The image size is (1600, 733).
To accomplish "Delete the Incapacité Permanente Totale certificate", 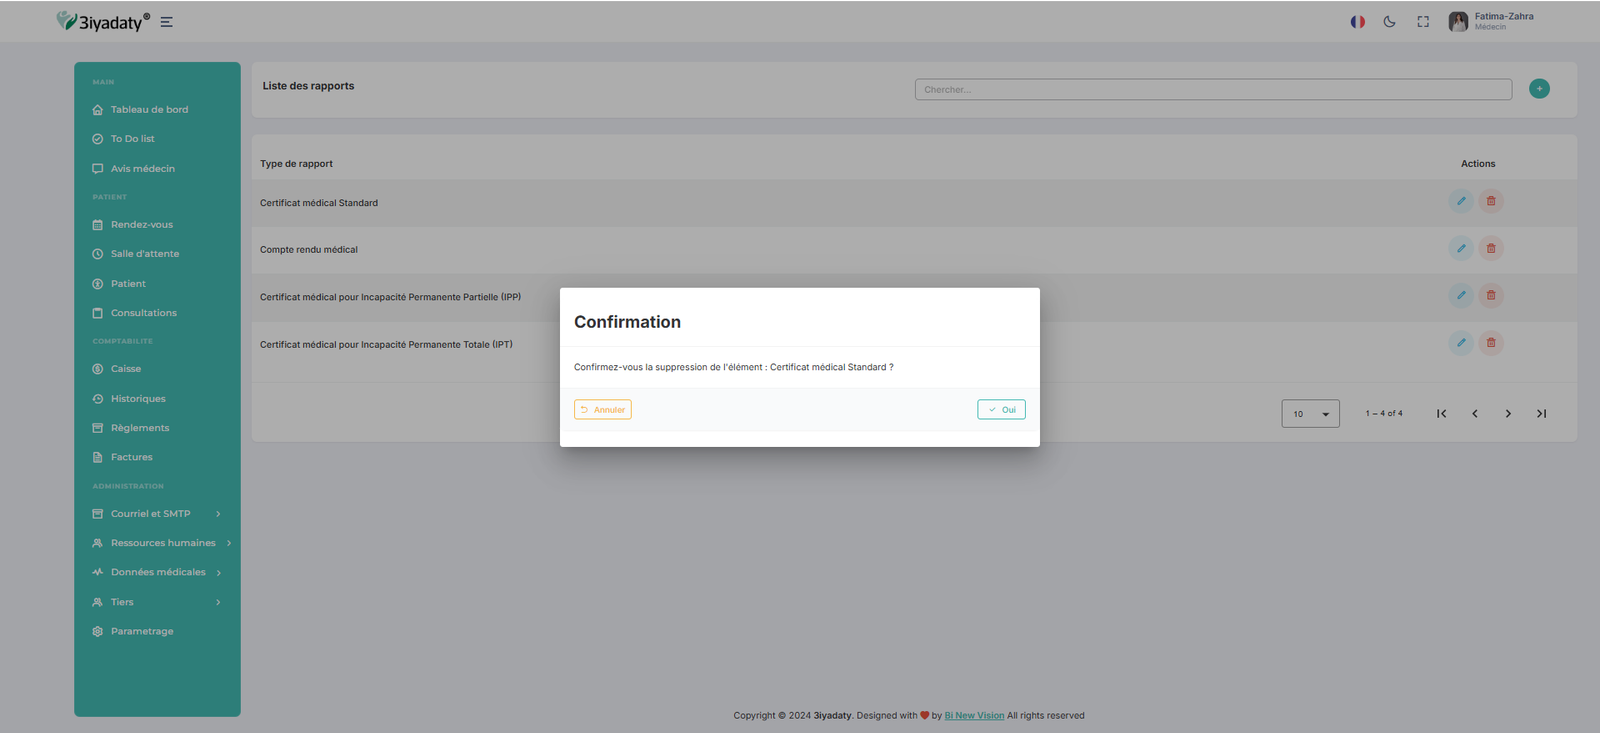I will click(1490, 343).
